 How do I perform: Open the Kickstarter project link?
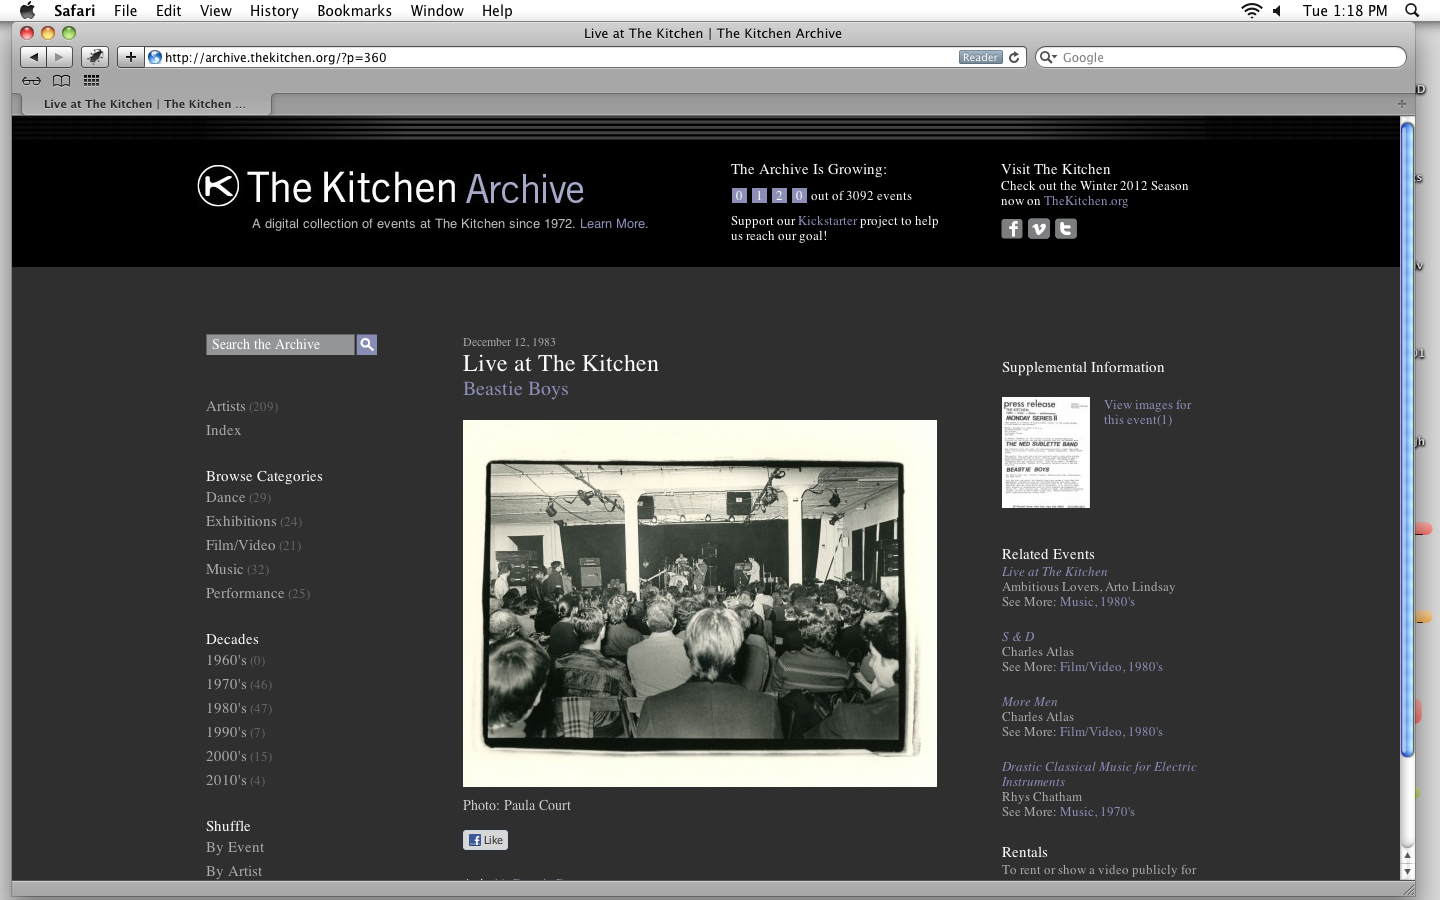click(827, 221)
